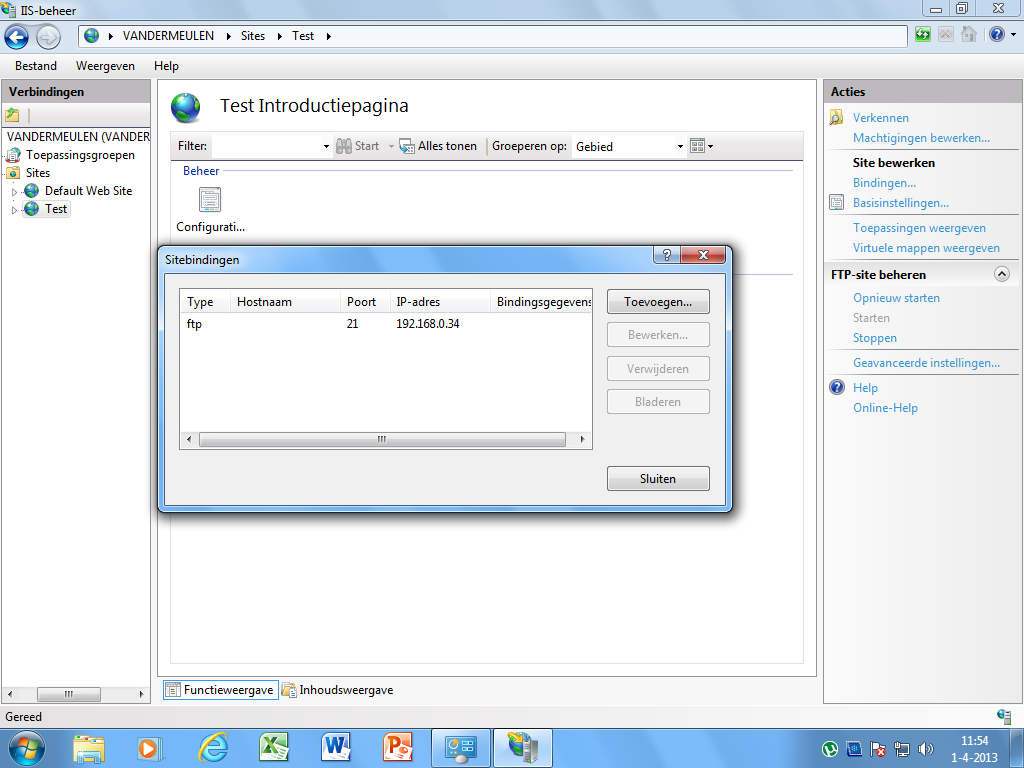Open Word from the taskbar
Screen dimensions: 1024x768
(x=336, y=748)
